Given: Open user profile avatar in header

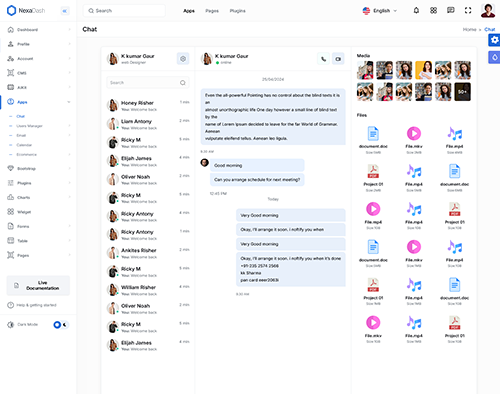Looking at the screenshot, I should [488, 10].
